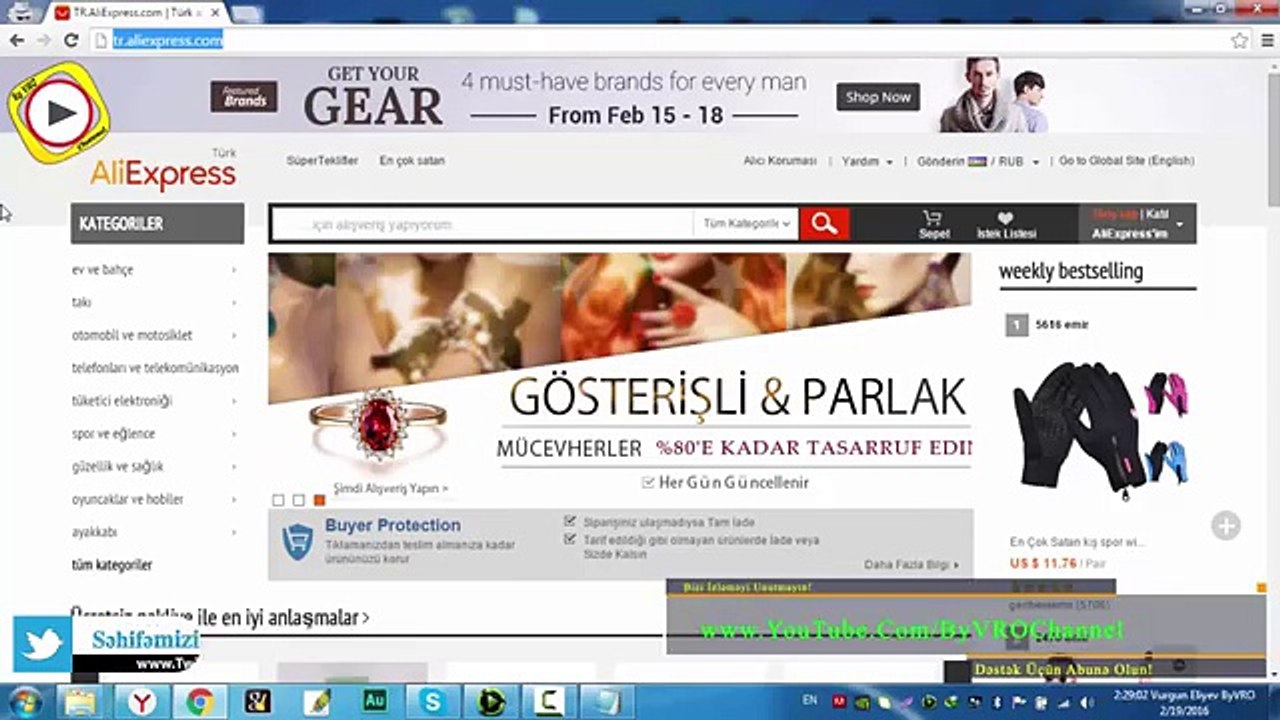Click the US $ 11.76 price
Image resolution: width=1280 pixels, height=720 pixels.
(x=1043, y=564)
